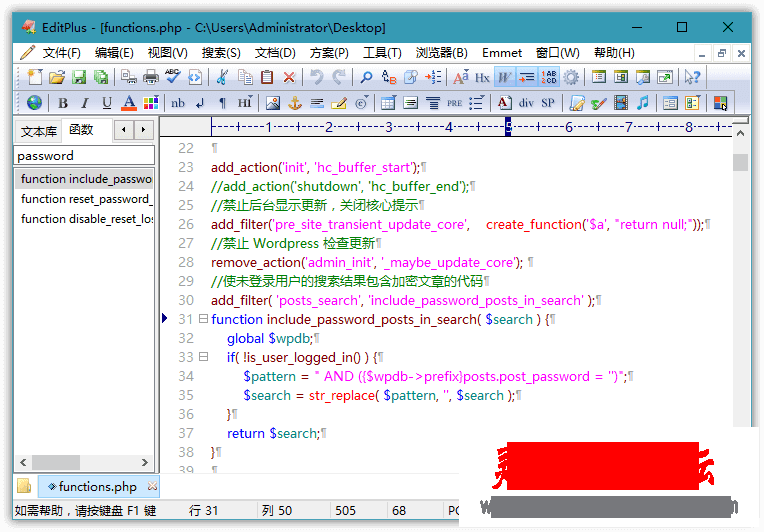Screen dimensions: 764x532
Task: Insert PRE preformatted tag
Action: click(455, 103)
